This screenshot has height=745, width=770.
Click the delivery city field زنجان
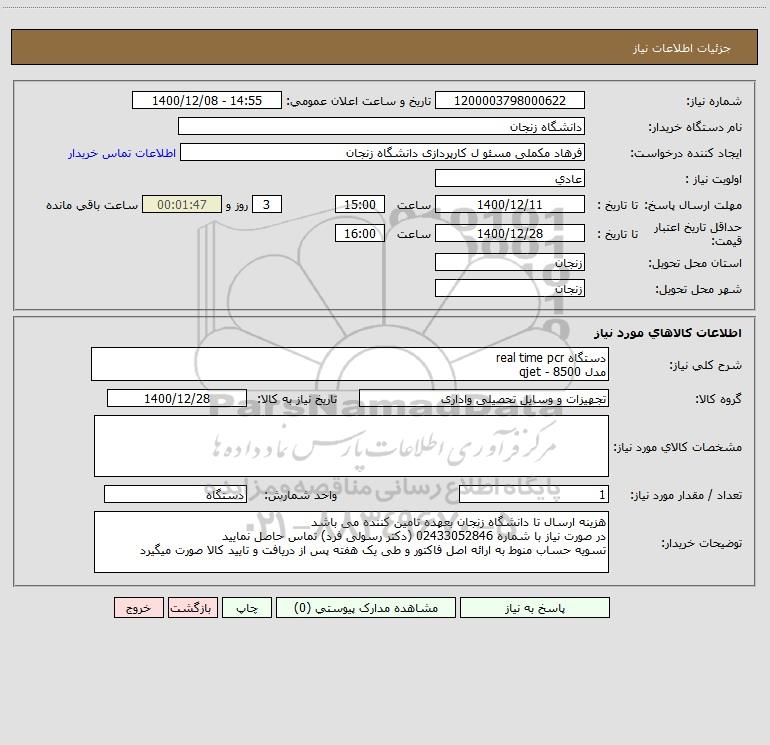click(x=510, y=288)
